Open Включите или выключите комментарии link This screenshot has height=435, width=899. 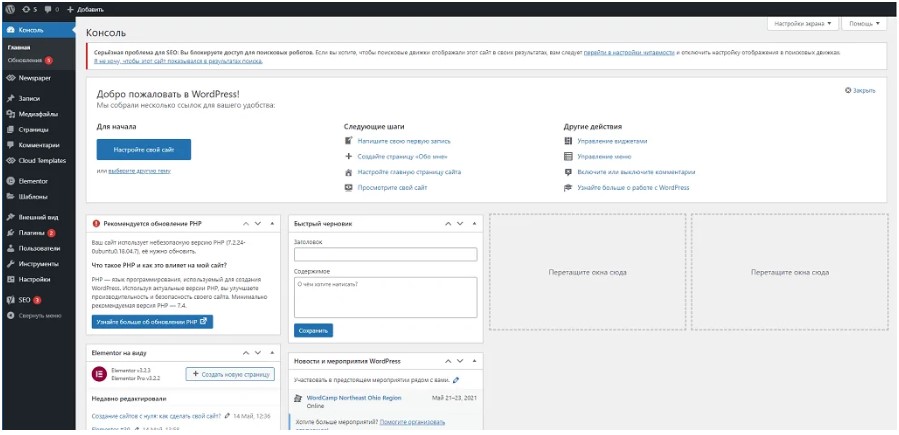[636, 172]
